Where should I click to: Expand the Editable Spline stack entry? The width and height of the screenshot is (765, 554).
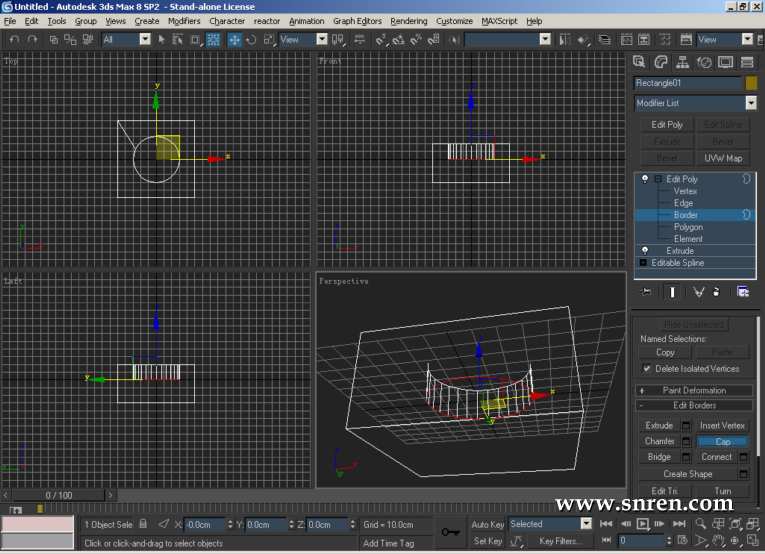point(643,262)
